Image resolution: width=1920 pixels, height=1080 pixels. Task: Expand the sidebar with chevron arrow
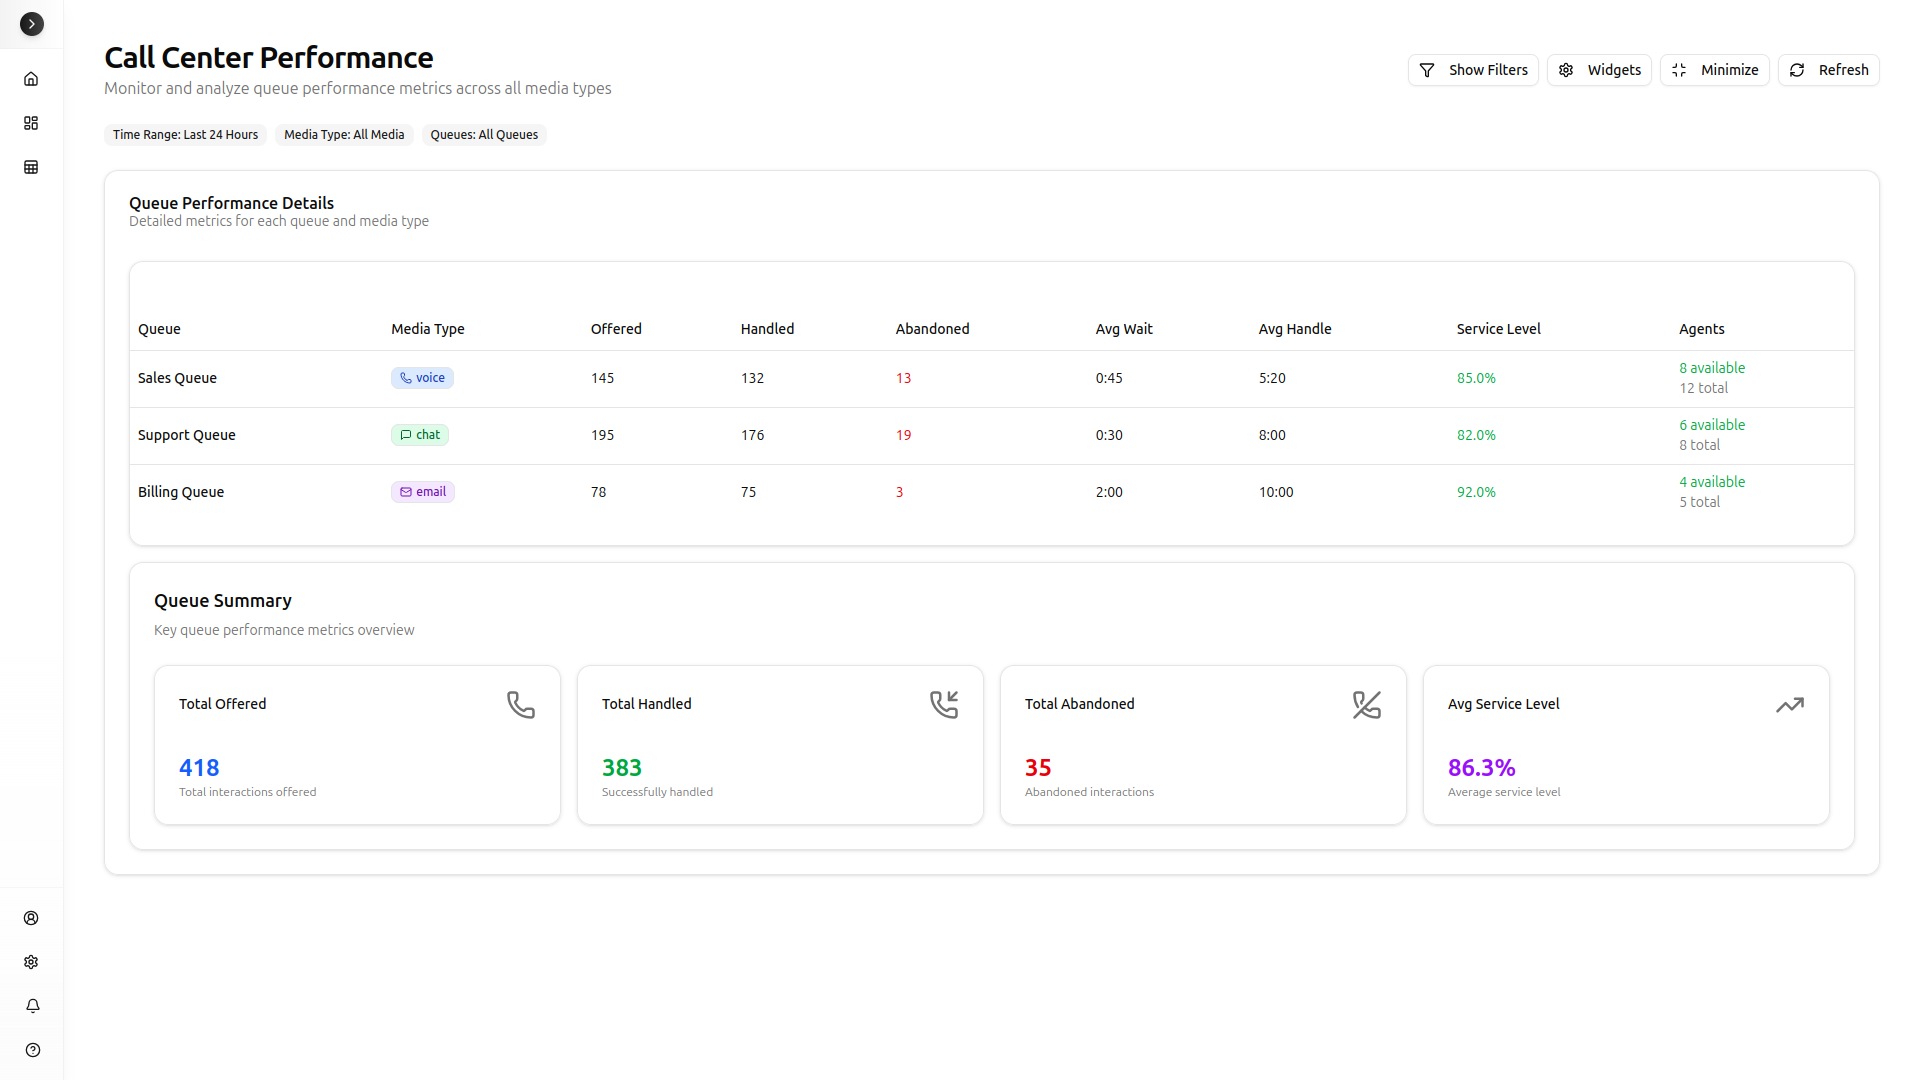pos(32,24)
